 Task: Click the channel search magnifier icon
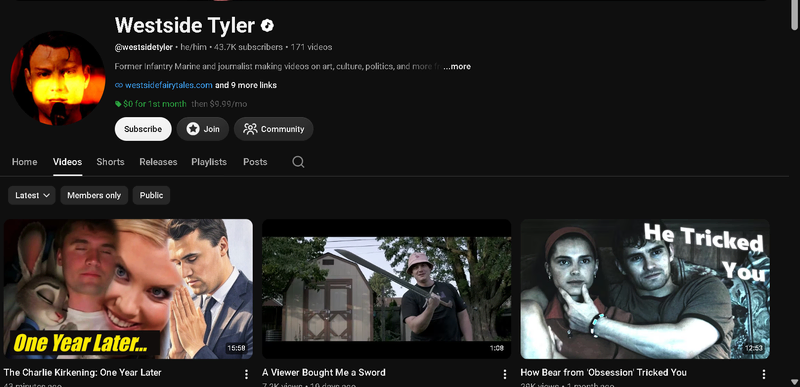point(298,162)
